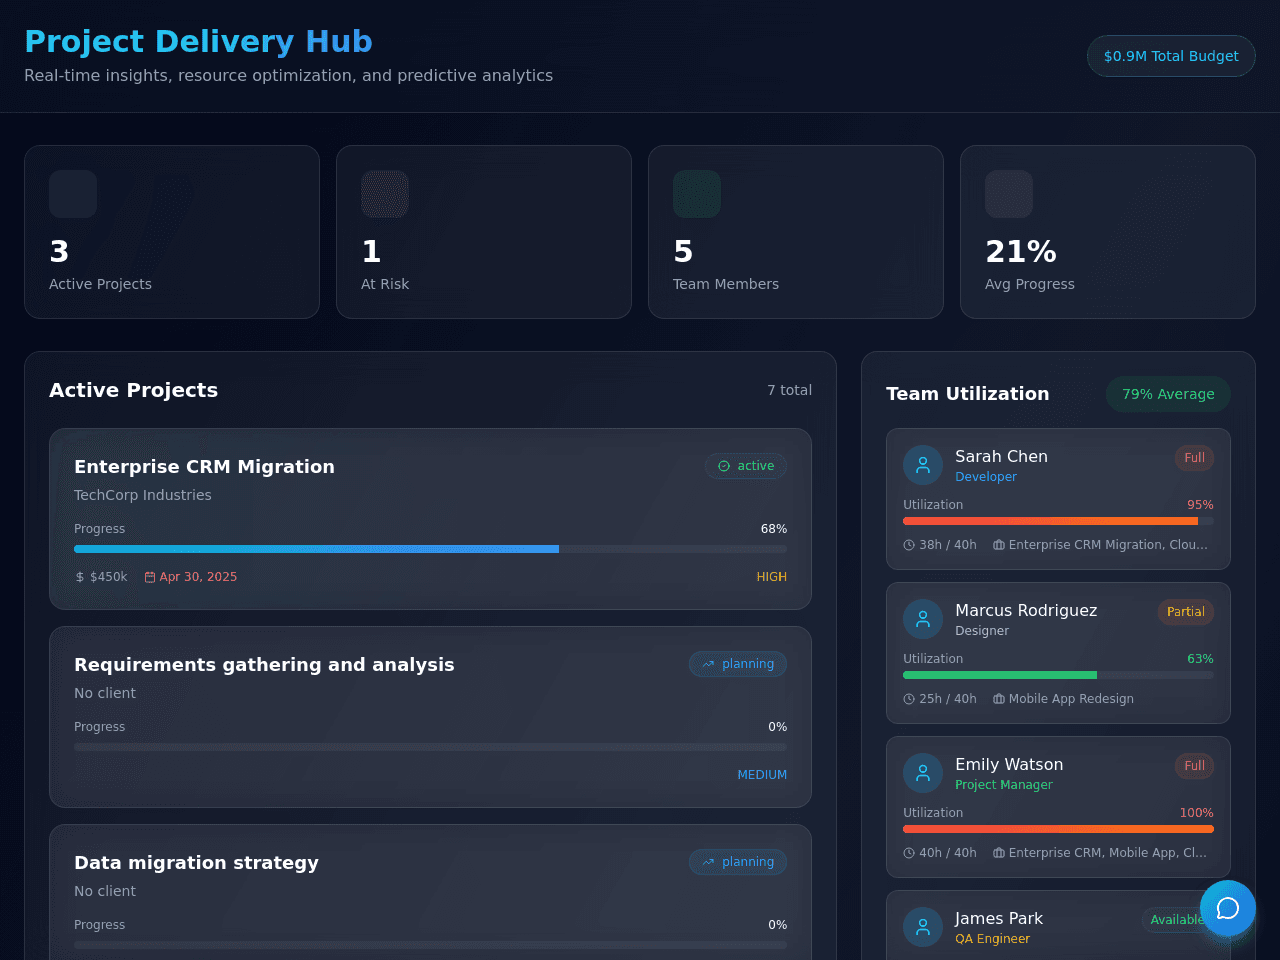The image size is (1280, 960).
Task: Click the Team Utilization section heading
Action: (x=968, y=394)
